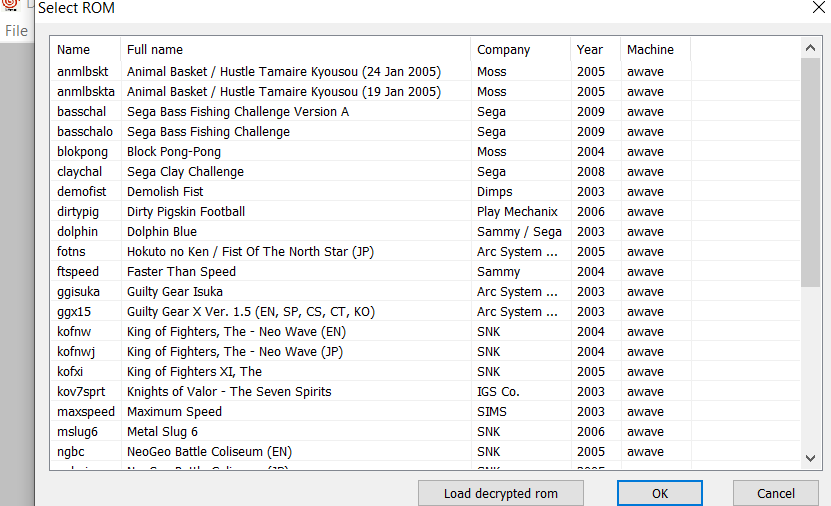Select Metal Slug 6 row
Viewport: 831px width, 506px height.
425,432
